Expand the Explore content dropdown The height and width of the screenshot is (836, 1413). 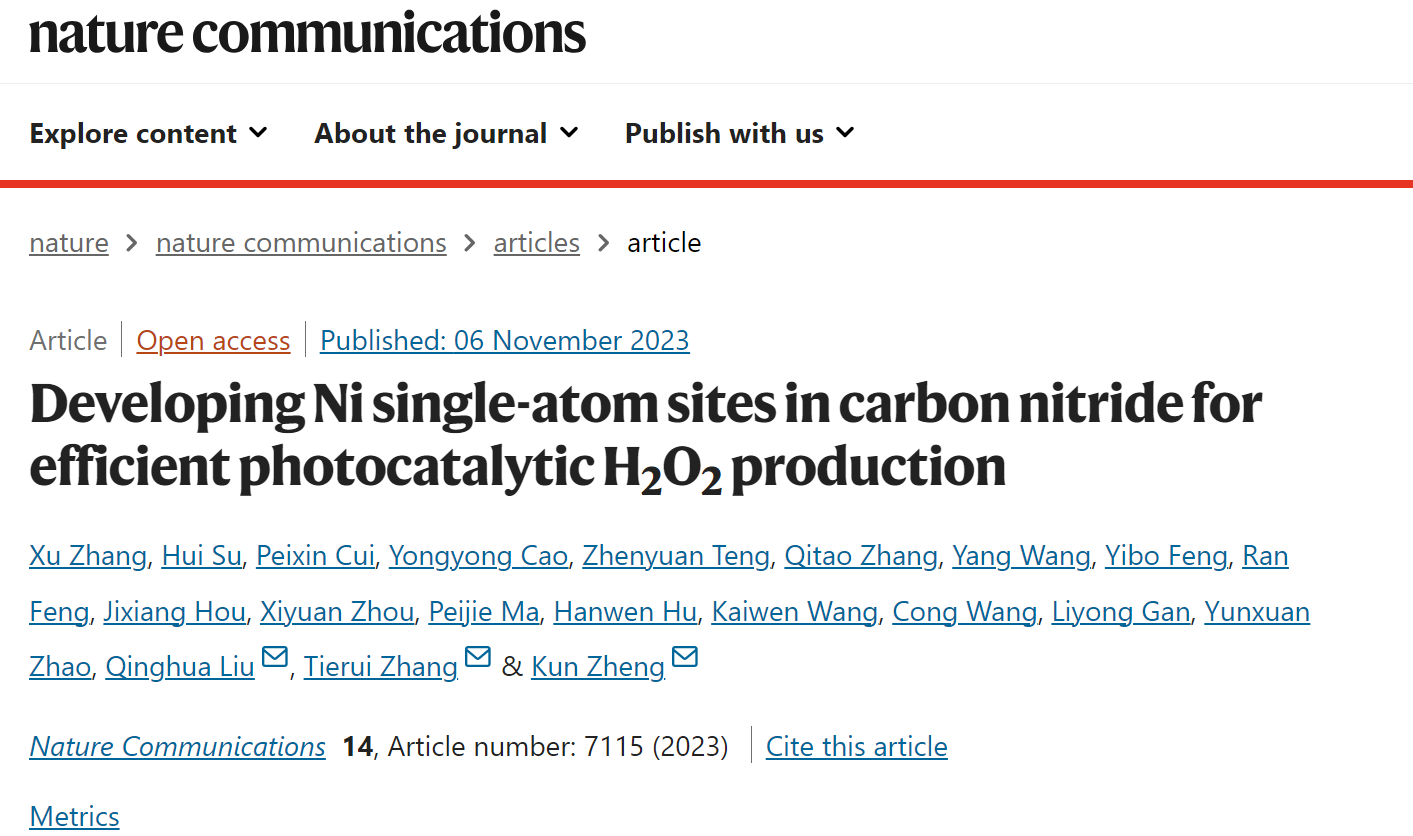pos(149,133)
